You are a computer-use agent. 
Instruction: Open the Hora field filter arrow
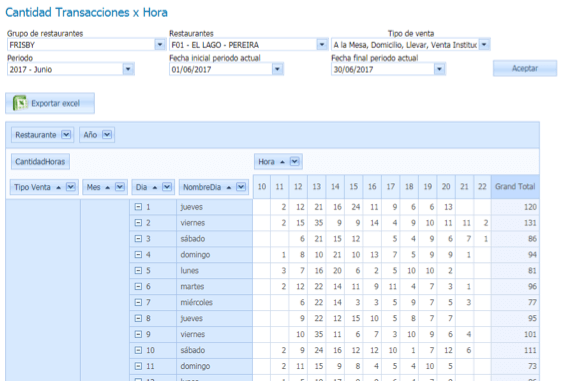[x=295, y=162]
